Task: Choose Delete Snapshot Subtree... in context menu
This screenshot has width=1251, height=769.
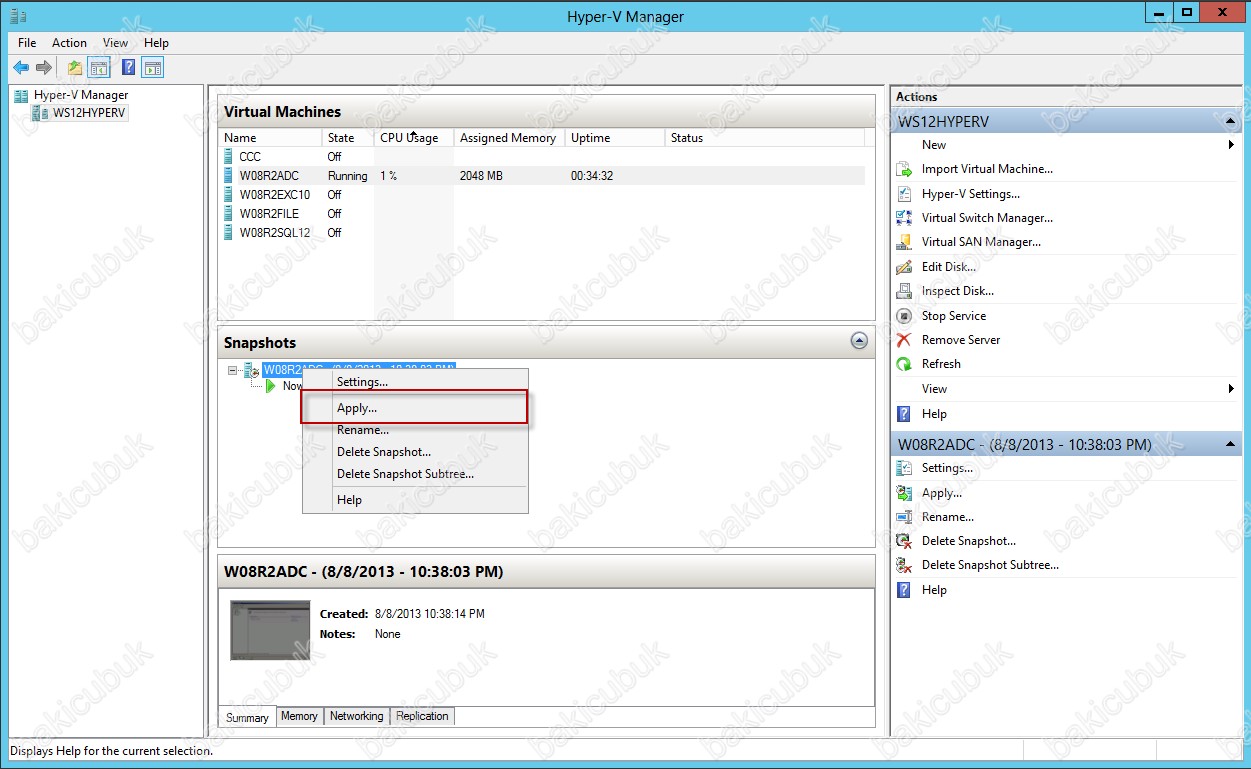Action: click(x=415, y=474)
